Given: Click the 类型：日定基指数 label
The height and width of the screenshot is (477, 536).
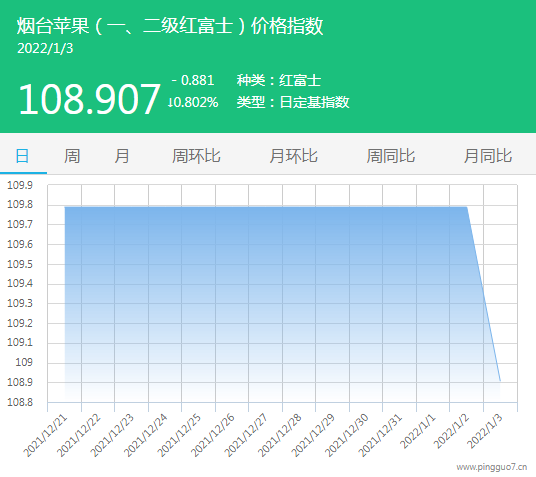Looking at the screenshot, I should pyautogui.click(x=293, y=102).
